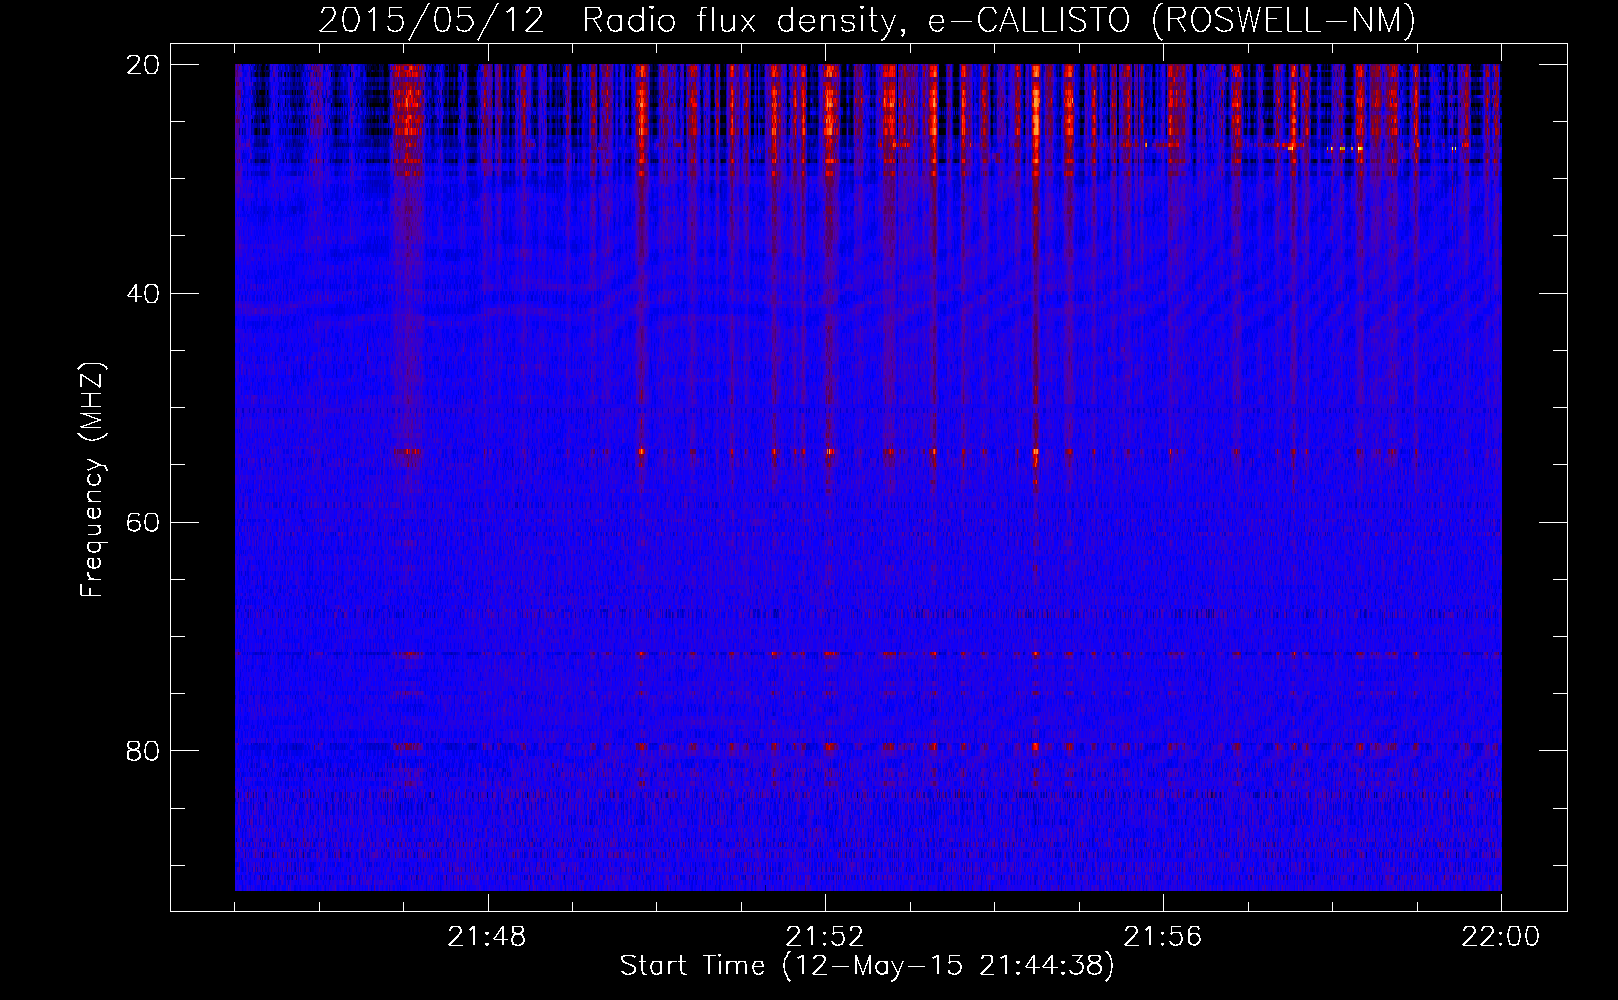Click the 21:52 time axis label
The image size is (1618, 1000).
point(825,937)
